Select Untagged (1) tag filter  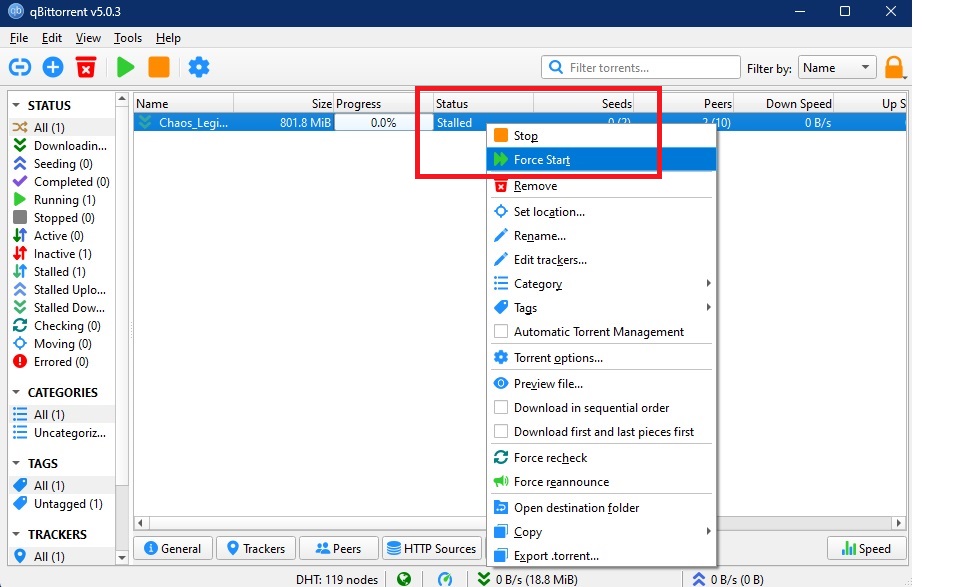point(68,503)
